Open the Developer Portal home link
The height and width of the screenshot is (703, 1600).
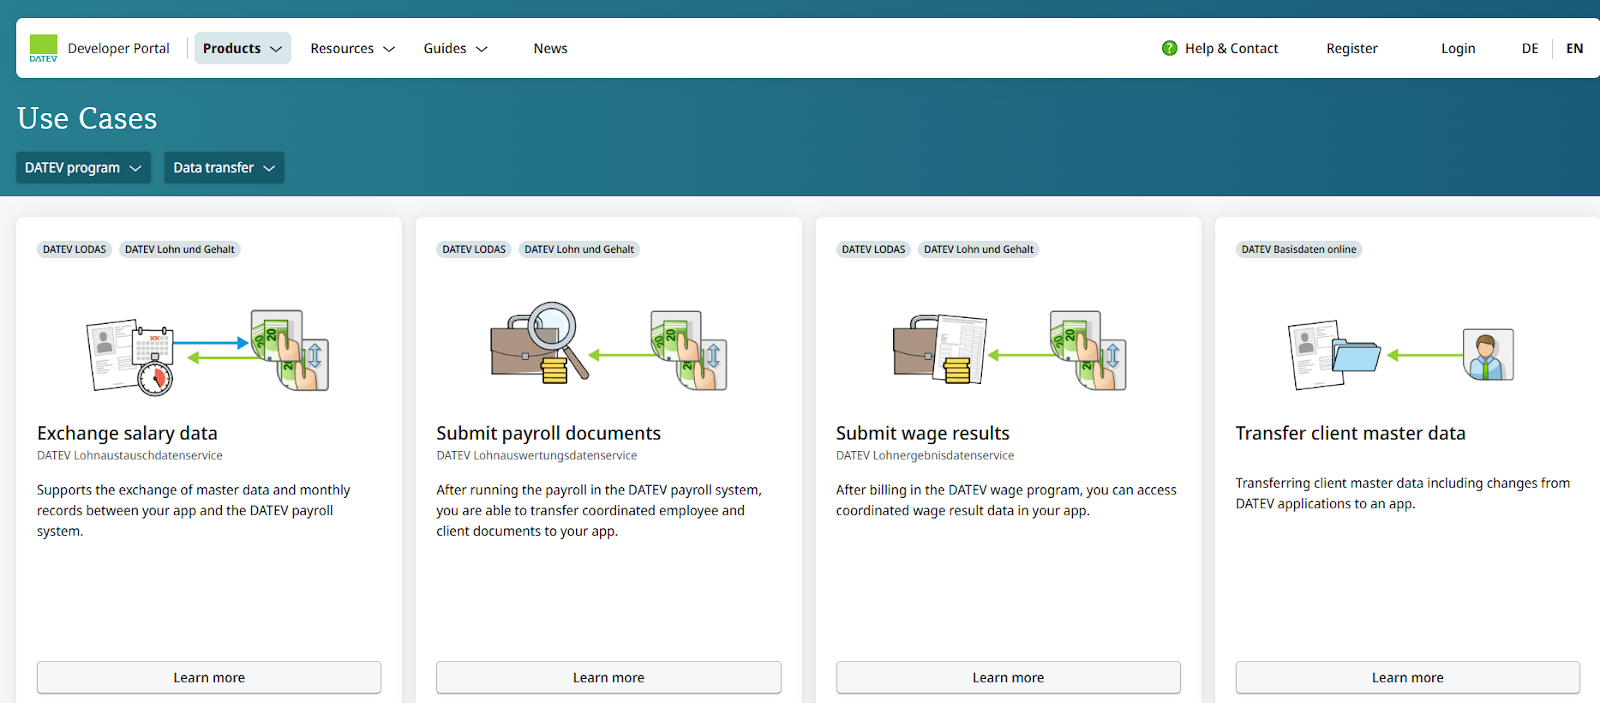point(118,48)
